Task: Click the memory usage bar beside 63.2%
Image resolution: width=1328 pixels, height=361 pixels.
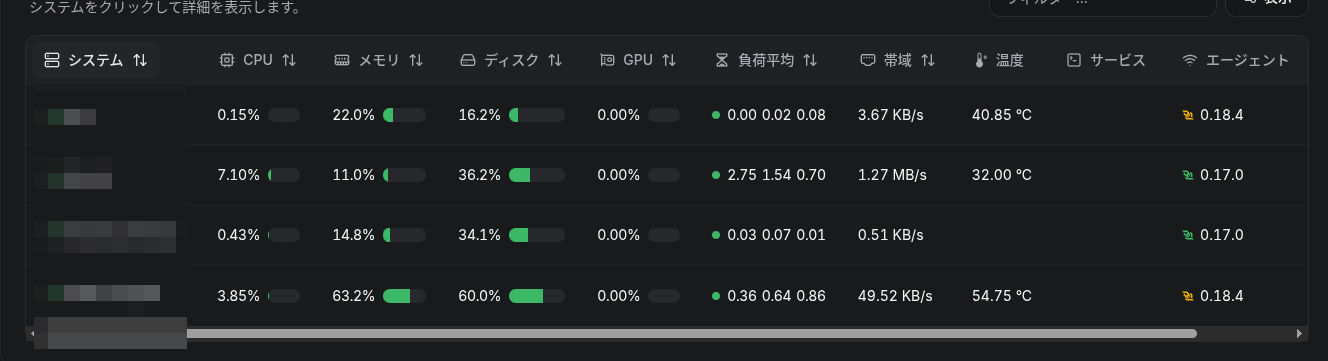Action: coord(404,296)
